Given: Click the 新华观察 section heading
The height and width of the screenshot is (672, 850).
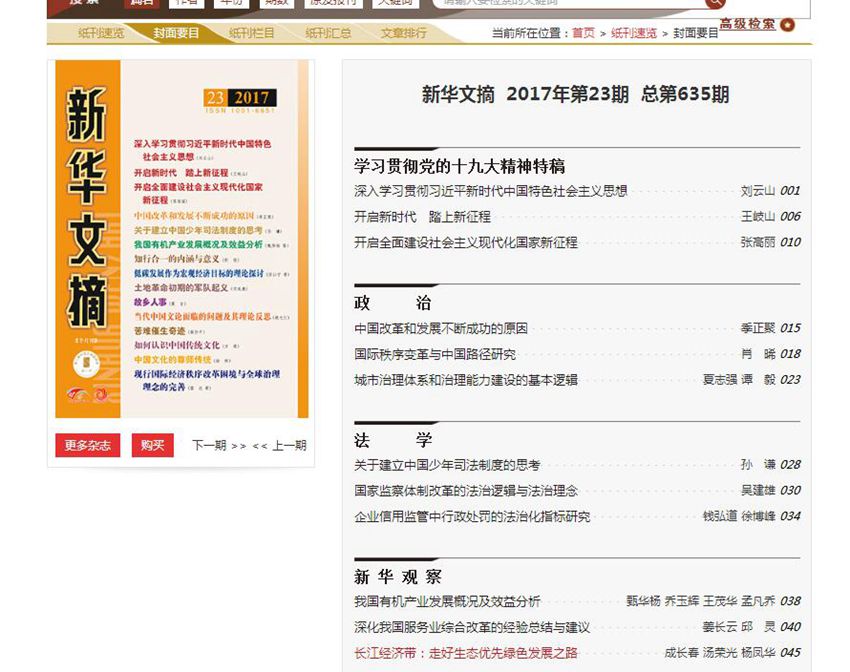Looking at the screenshot, I should pyautogui.click(x=398, y=577).
